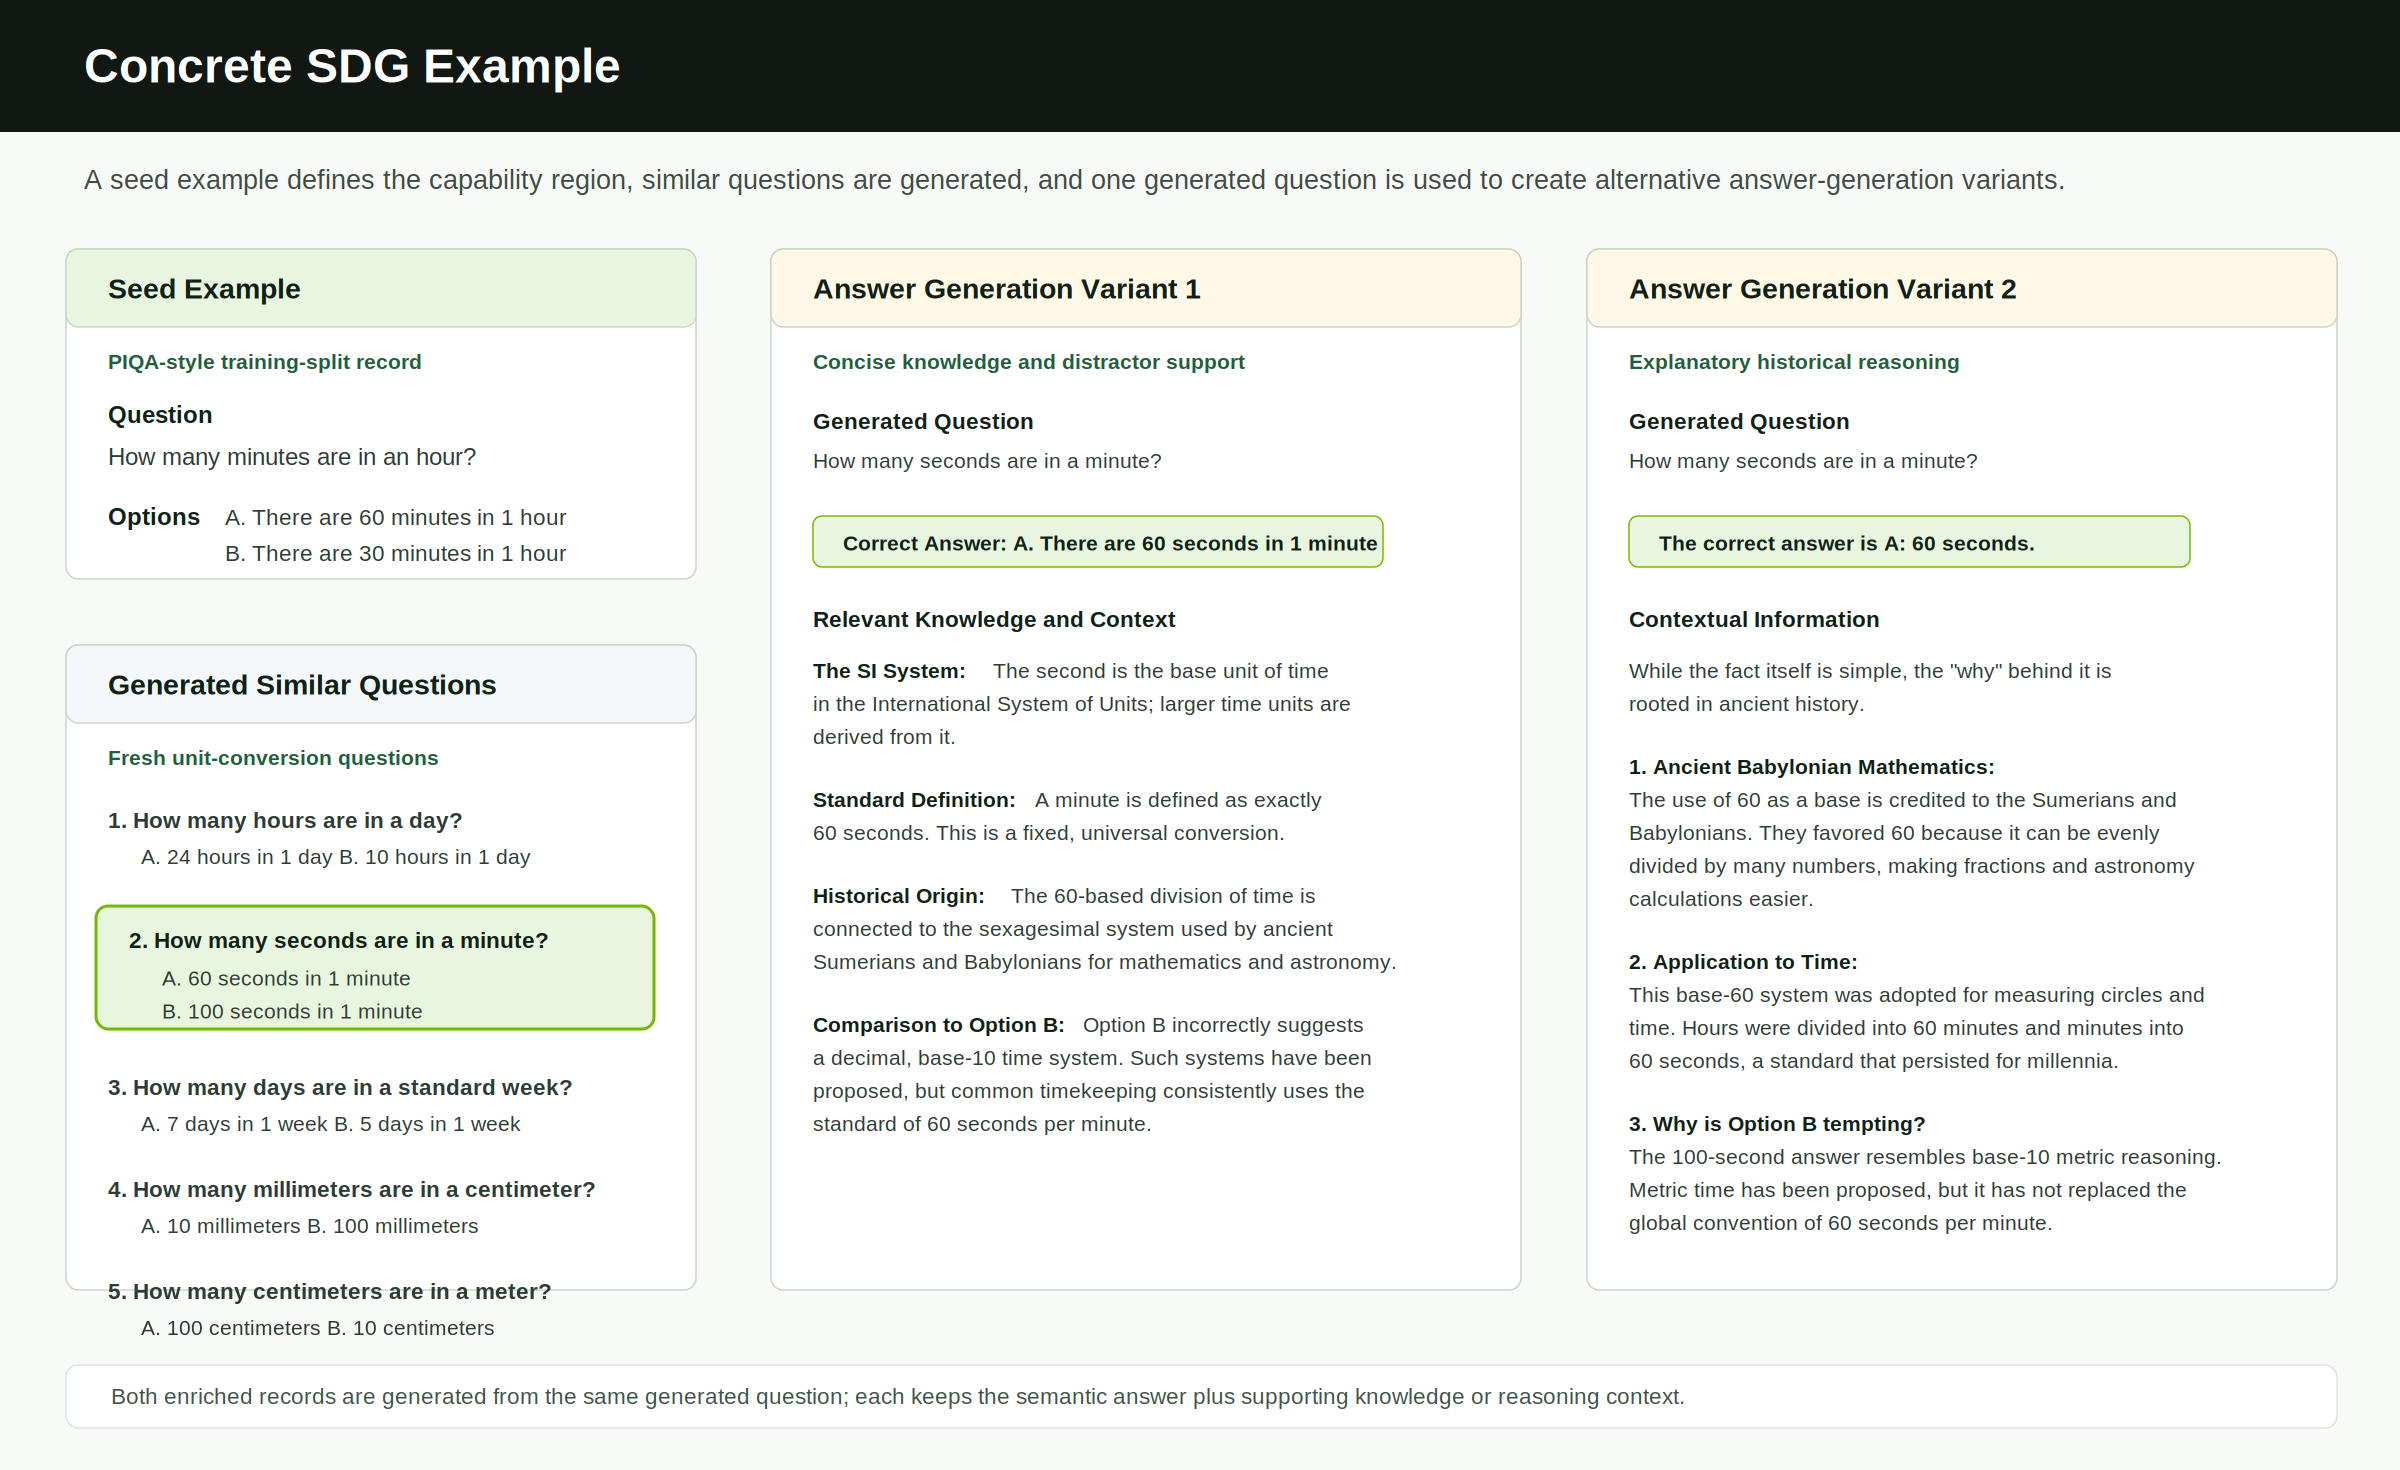Click the Concrete SDG Example title
Image resolution: width=2400 pixels, height=1470 pixels.
click(352, 66)
